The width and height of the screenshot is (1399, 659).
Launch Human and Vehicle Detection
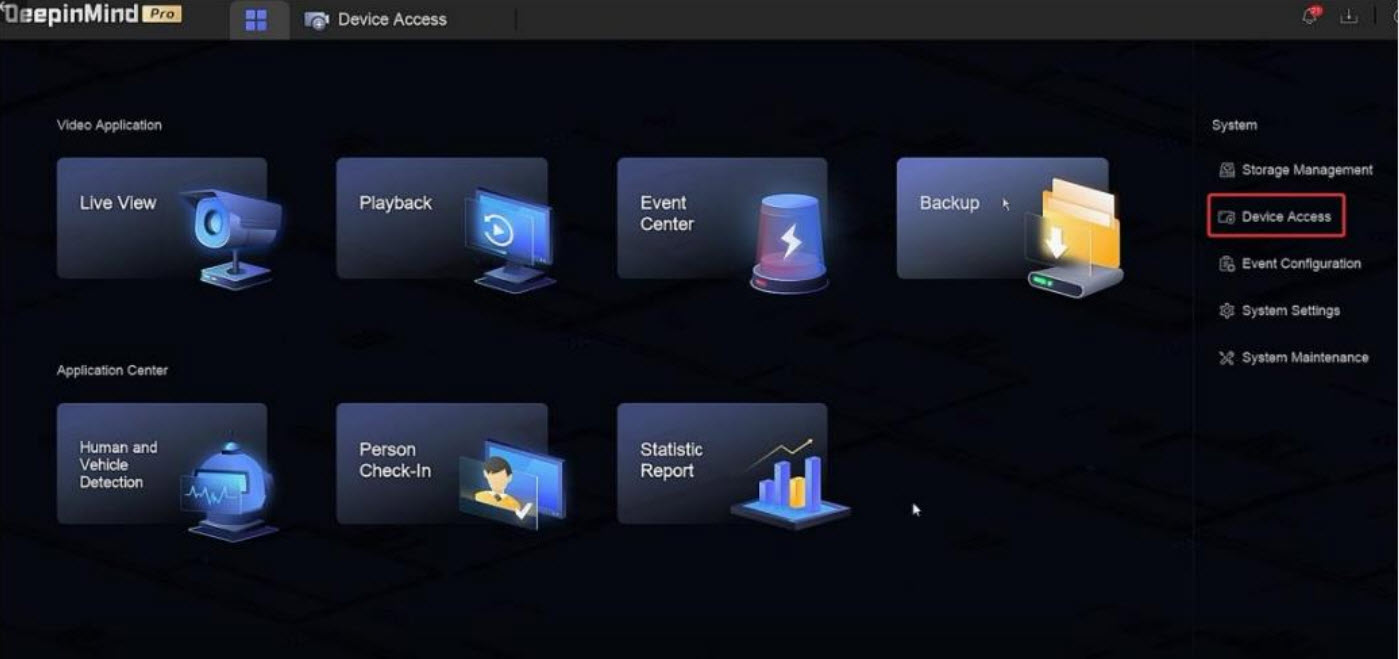coord(162,464)
